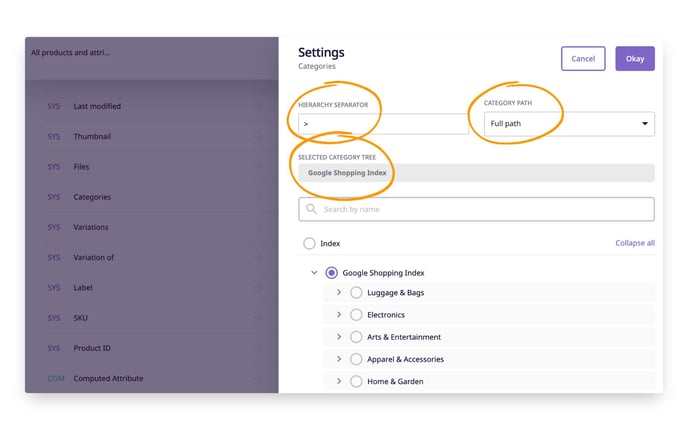Select the Index radio button
The image size is (688, 430).
tap(309, 243)
